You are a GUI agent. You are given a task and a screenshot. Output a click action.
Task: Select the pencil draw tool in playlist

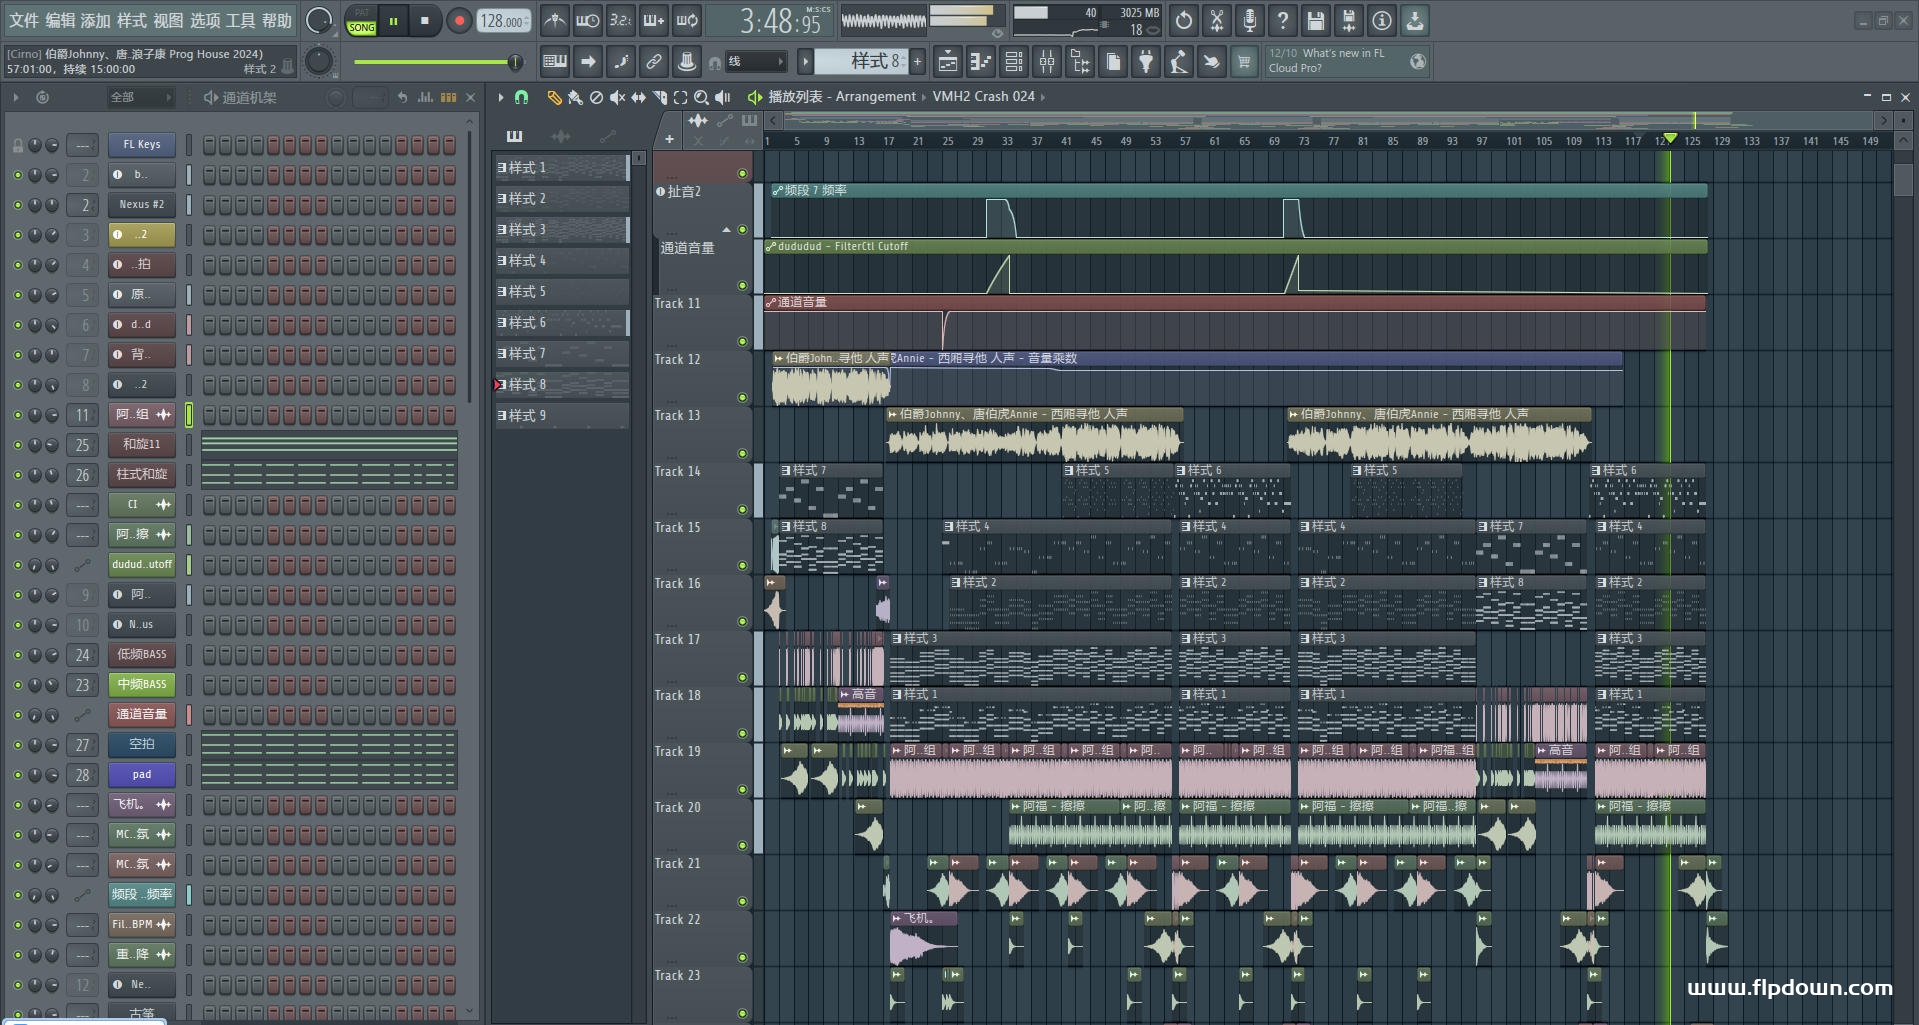click(x=553, y=97)
